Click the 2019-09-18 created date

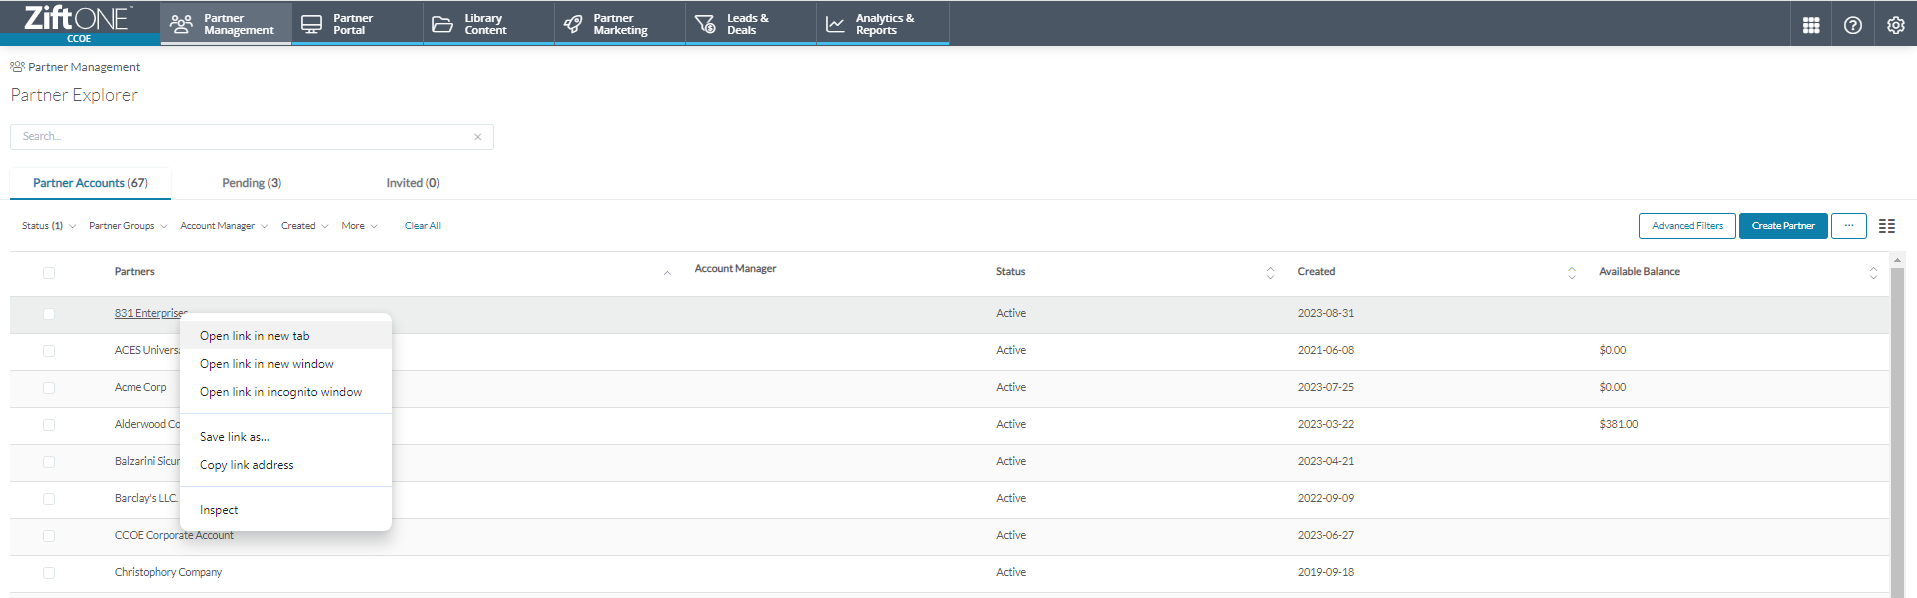point(1326,572)
